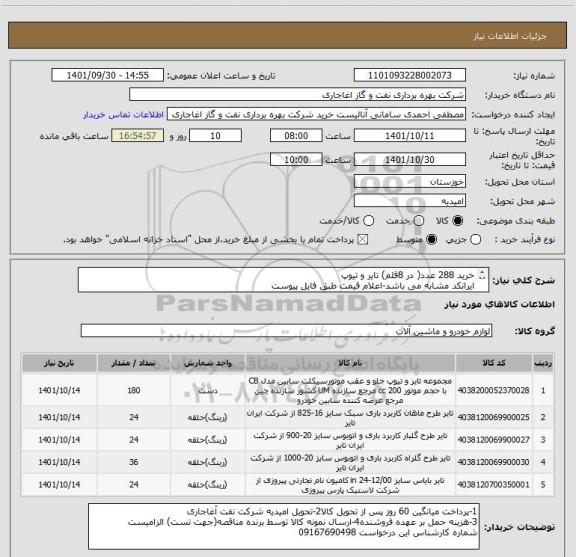
Task: Click goods code 403812070350001
Action: [x=493, y=485]
